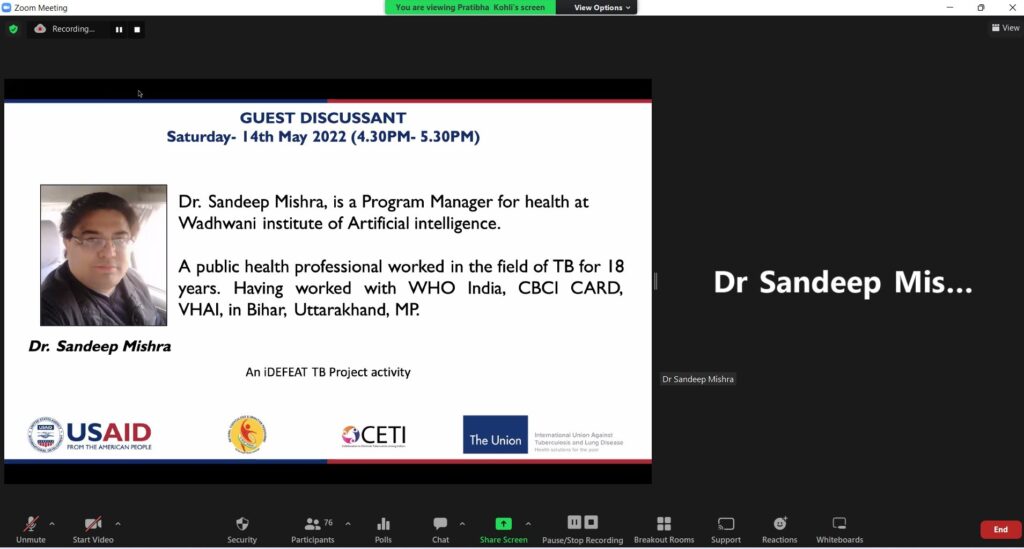Unmute the microphone
The image size is (1024, 549).
point(31,524)
